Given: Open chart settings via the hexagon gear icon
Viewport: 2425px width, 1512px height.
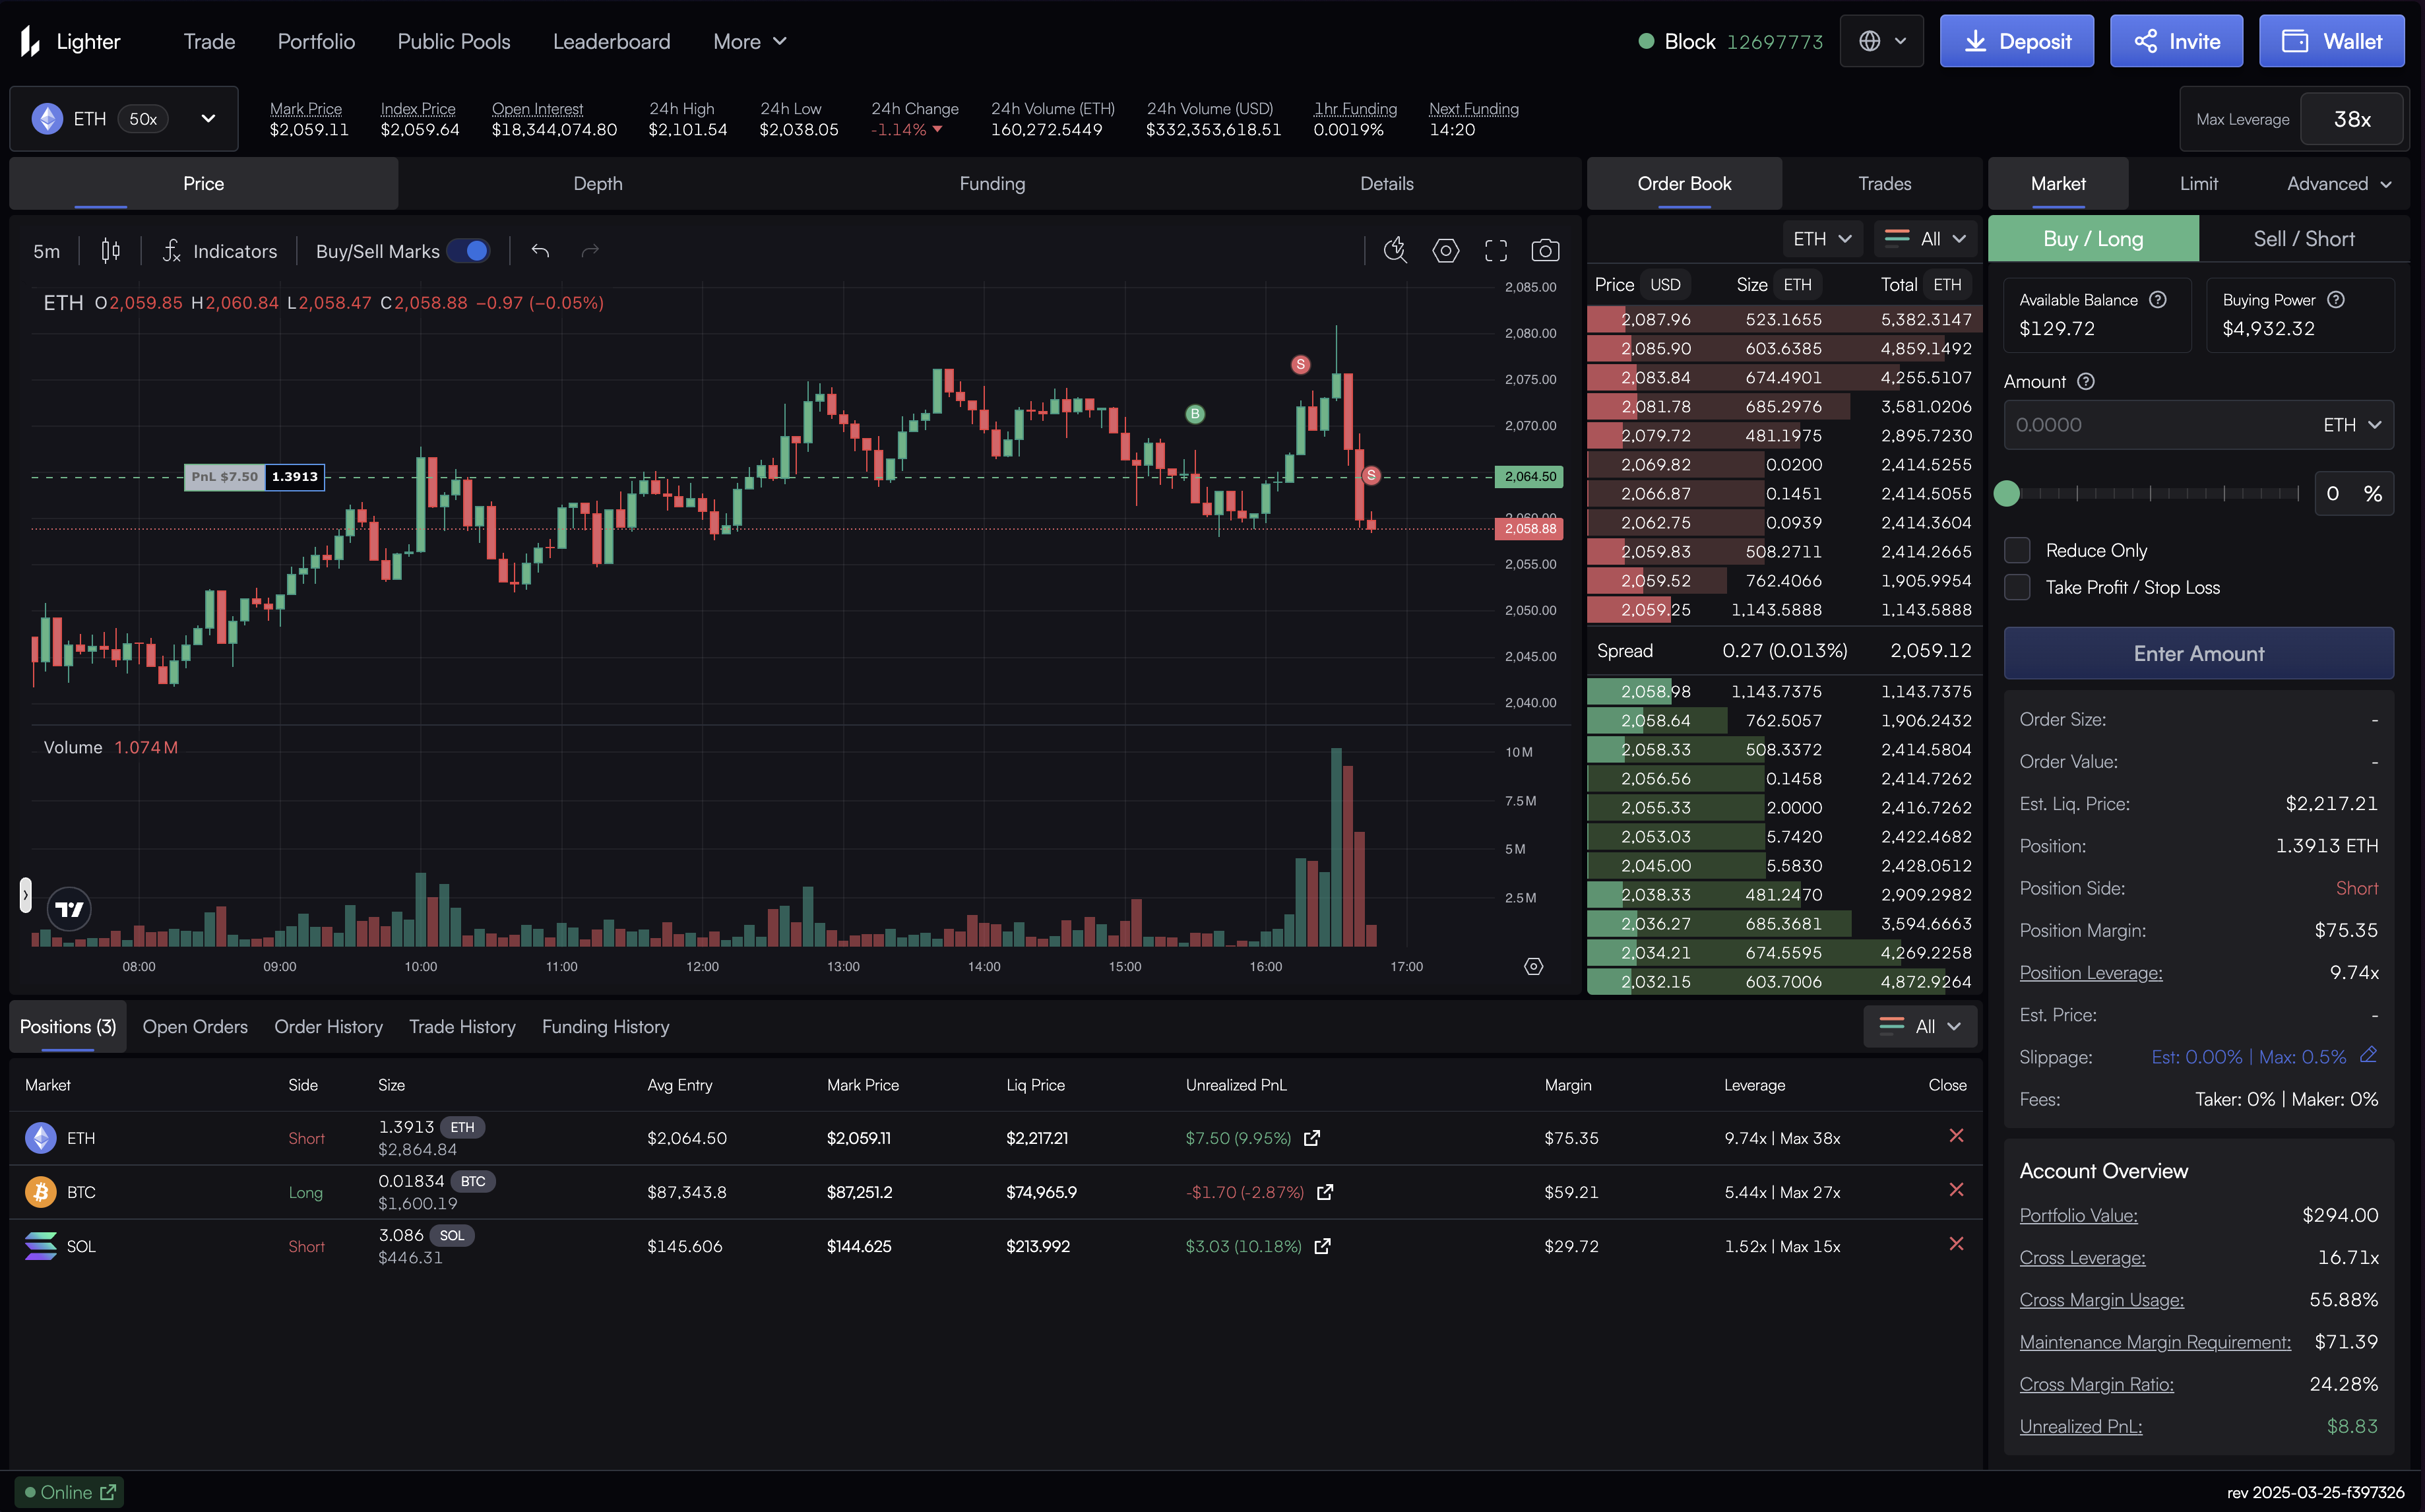Looking at the screenshot, I should 1445,251.
